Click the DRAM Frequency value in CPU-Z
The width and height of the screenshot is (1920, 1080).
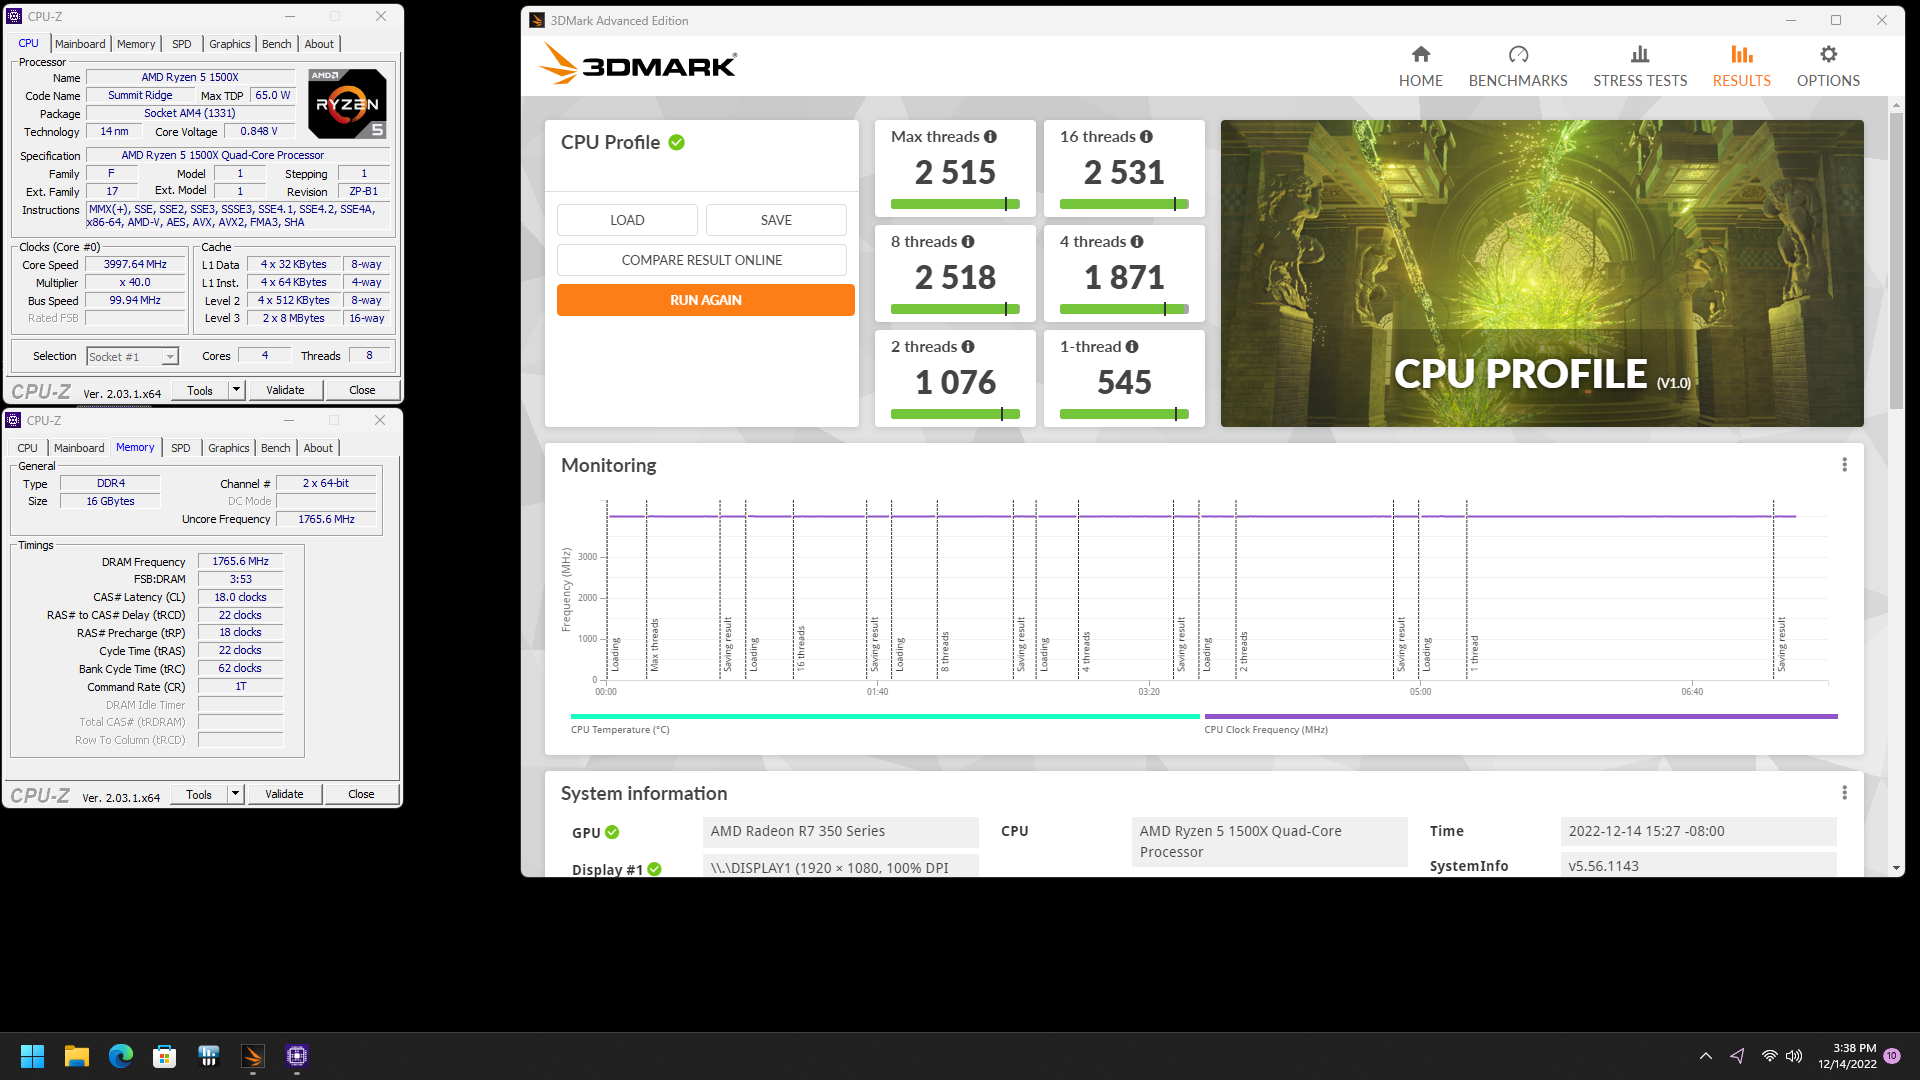tap(240, 562)
